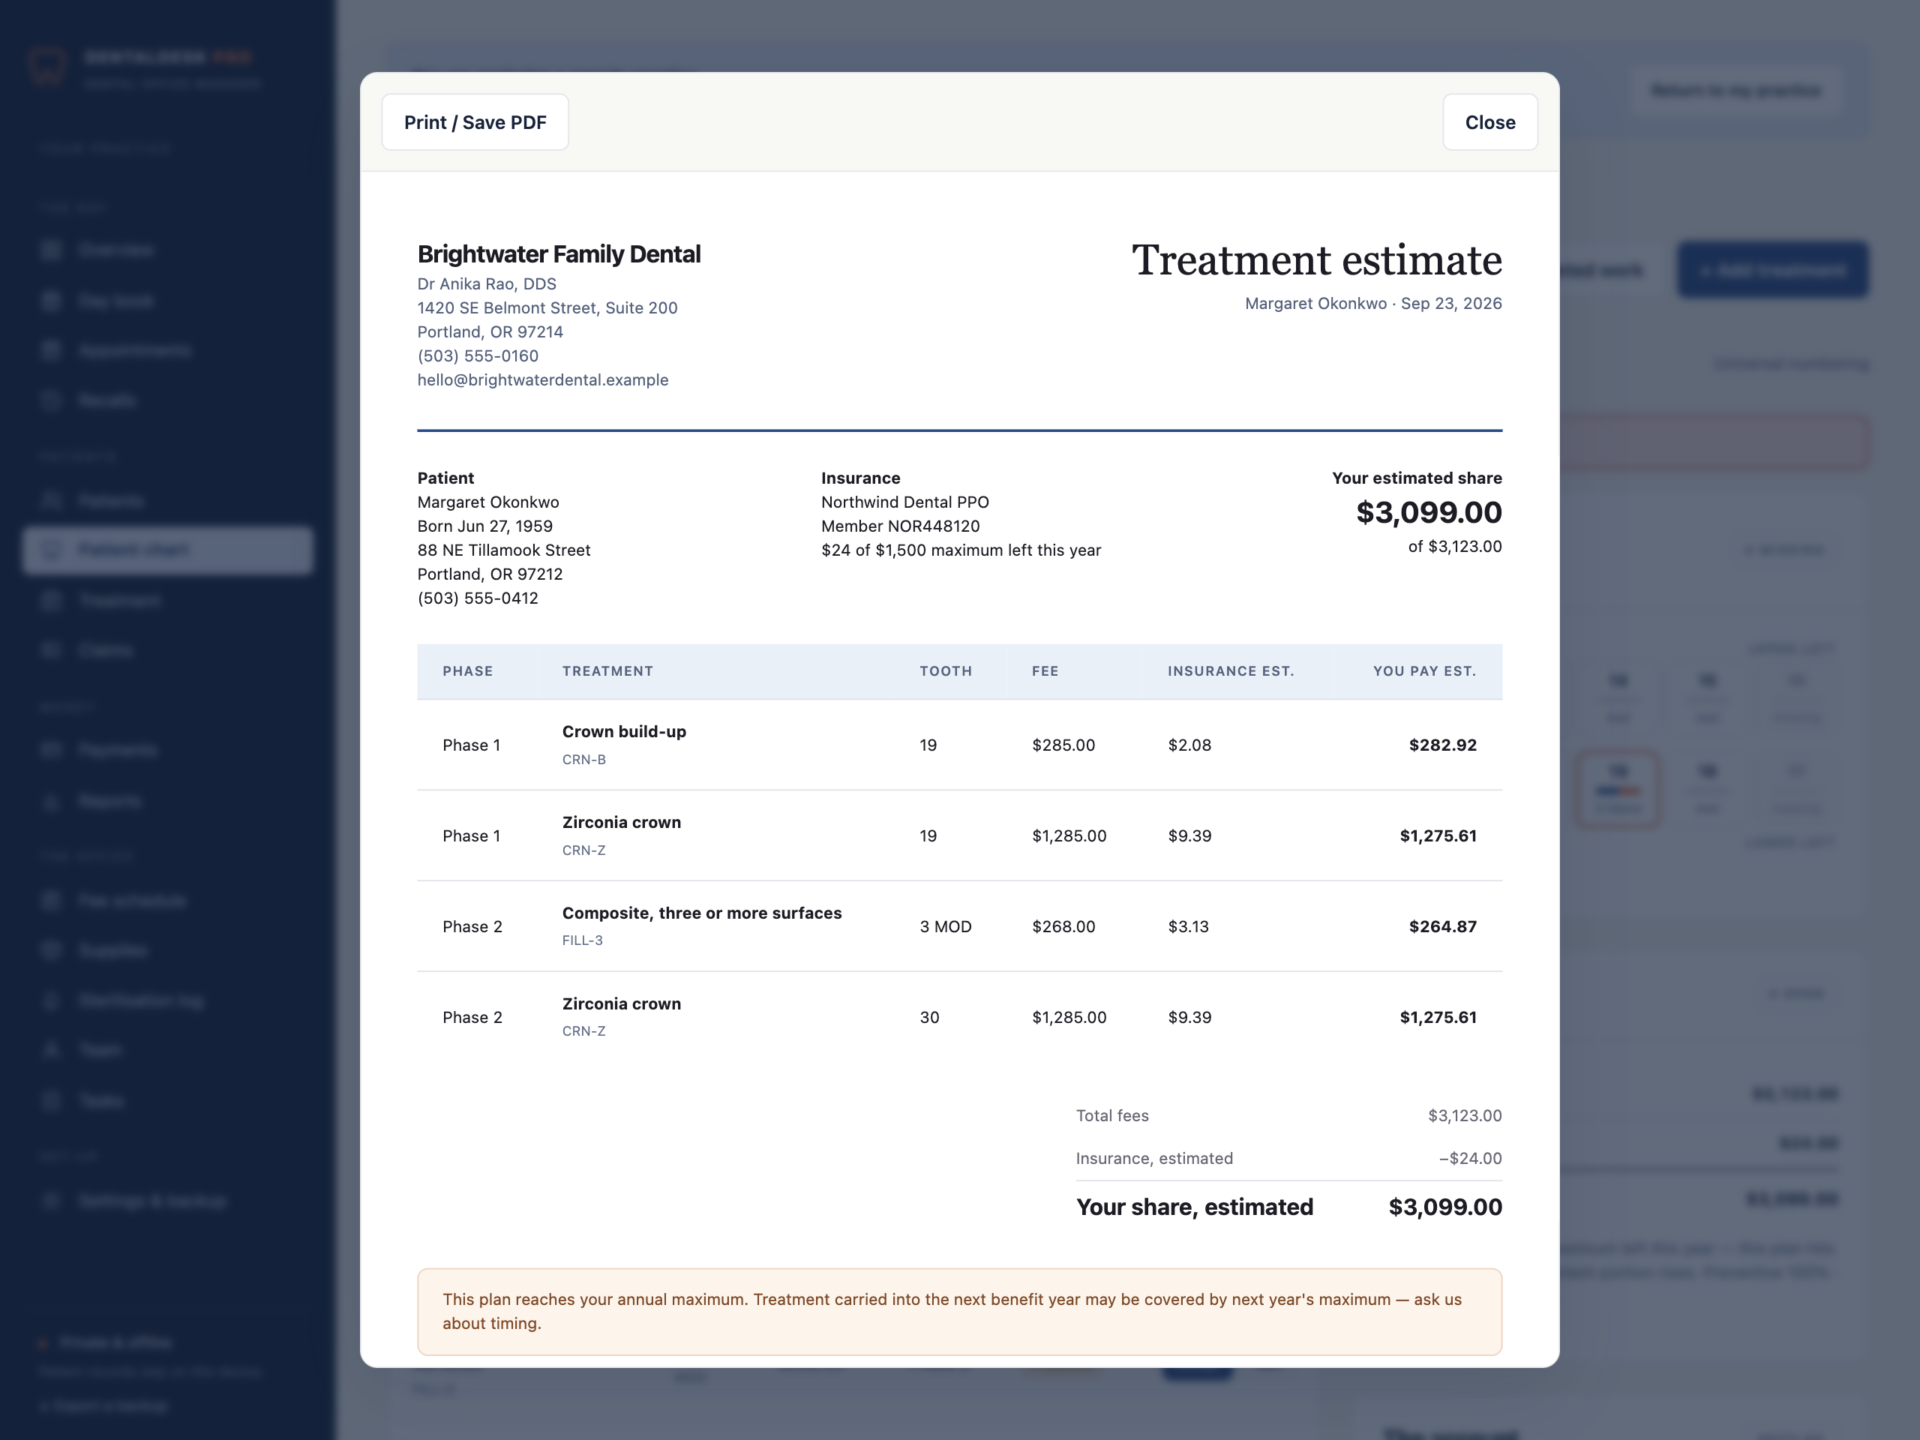Close the treatment estimate dialog
Screen dimensions: 1920x1440
tap(1490, 122)
